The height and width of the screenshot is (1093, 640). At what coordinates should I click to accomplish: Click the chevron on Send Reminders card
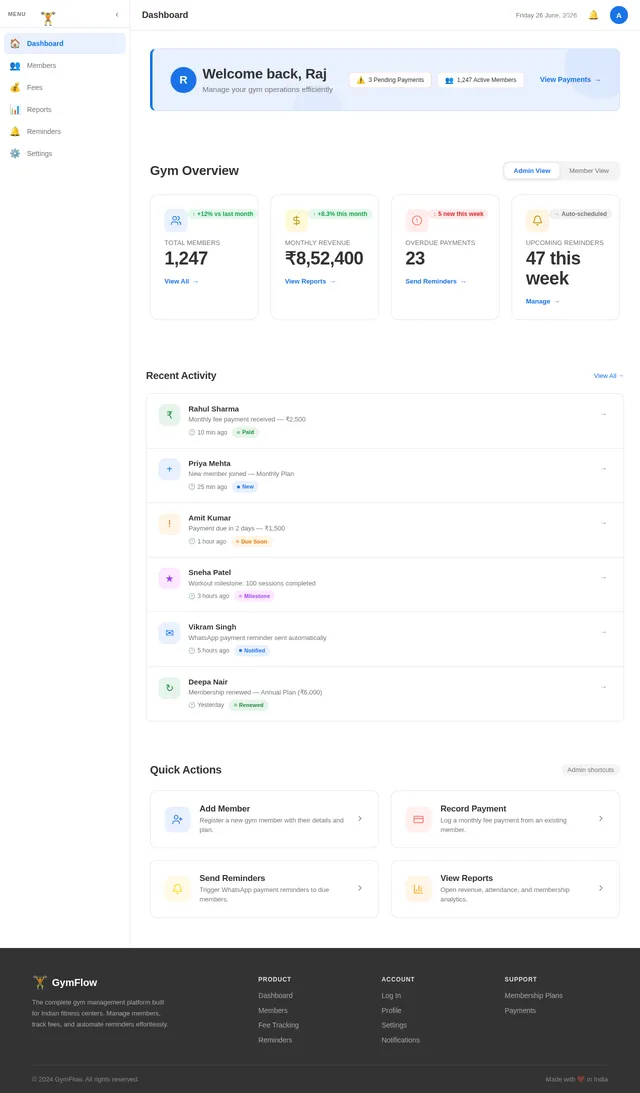[360, 888]
